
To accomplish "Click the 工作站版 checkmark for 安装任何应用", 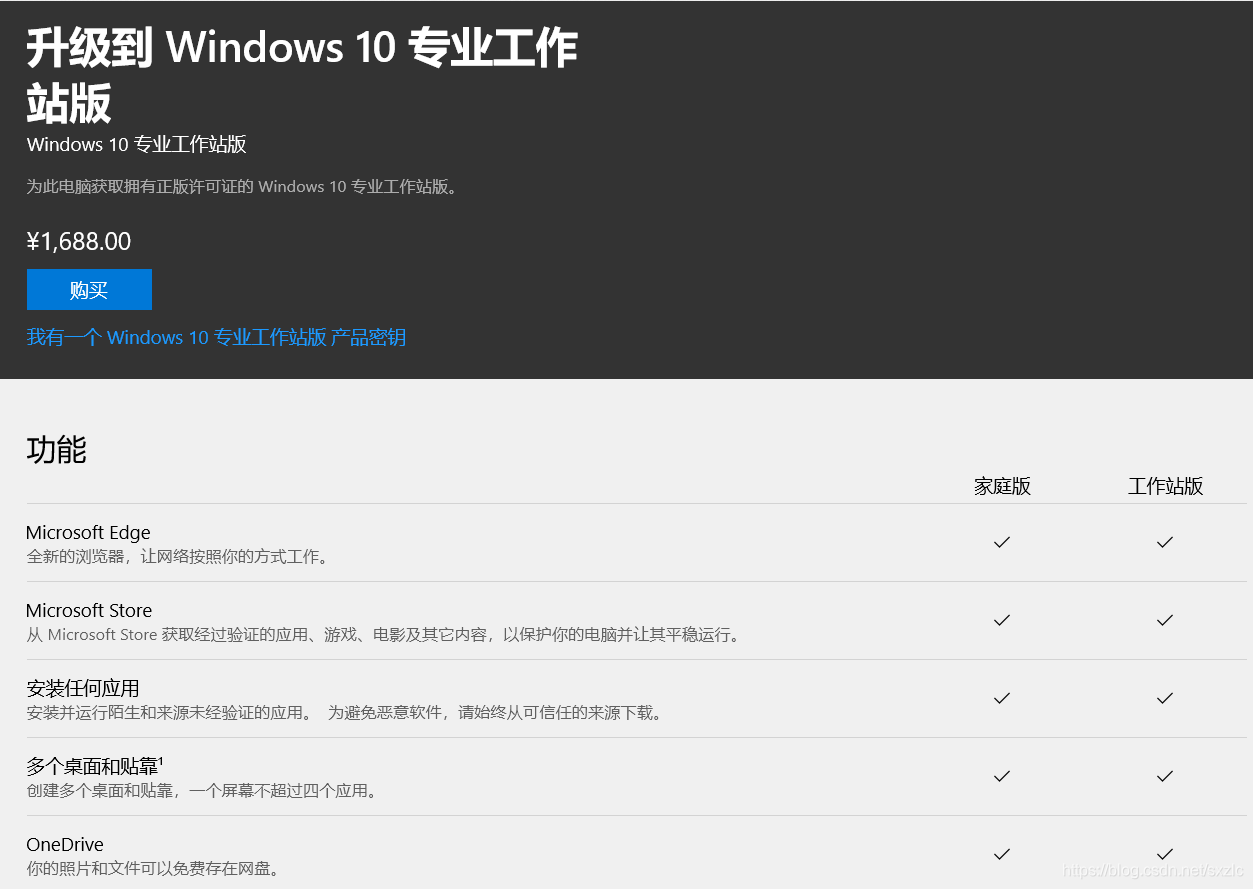I will (x=1164, y=698).
